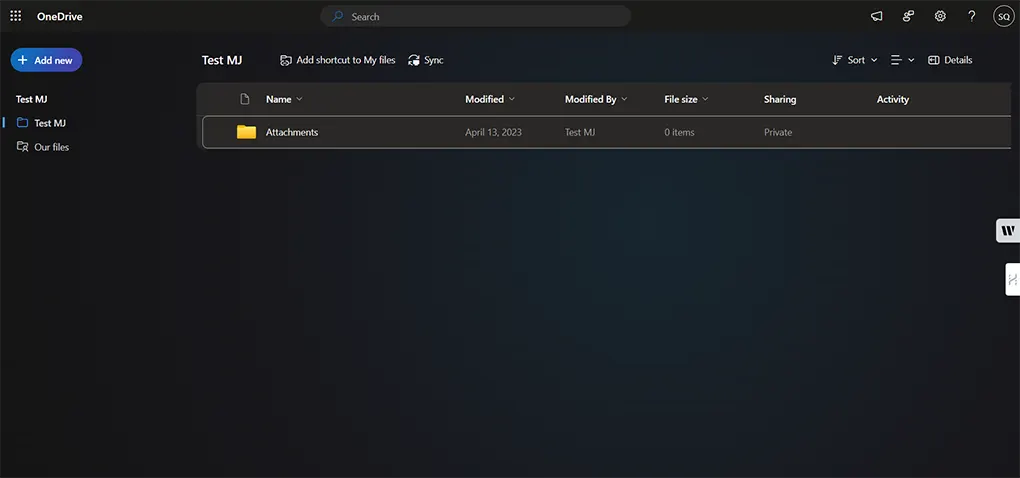Open the SQ account avatar

[1004, 16]
